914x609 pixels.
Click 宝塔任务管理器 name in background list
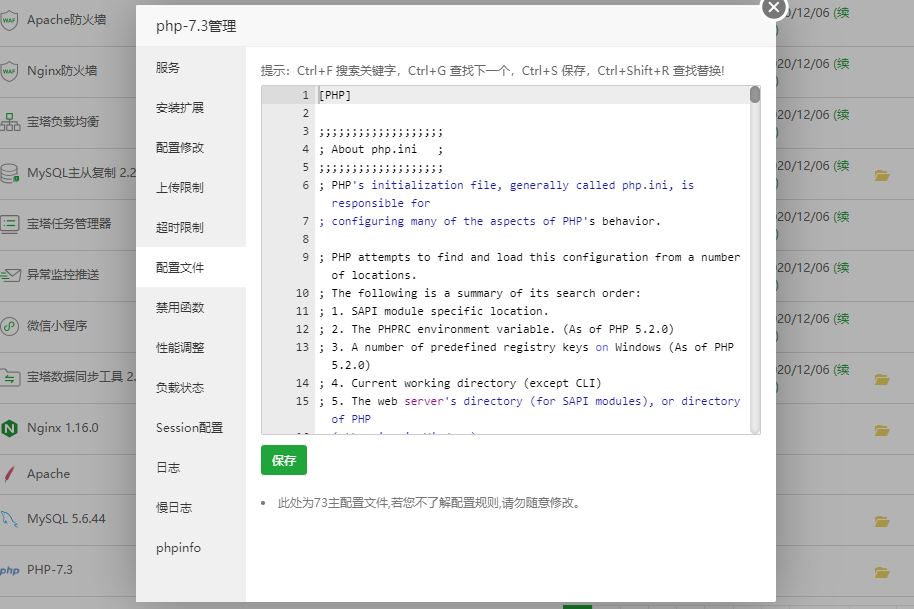click(69, 224)
